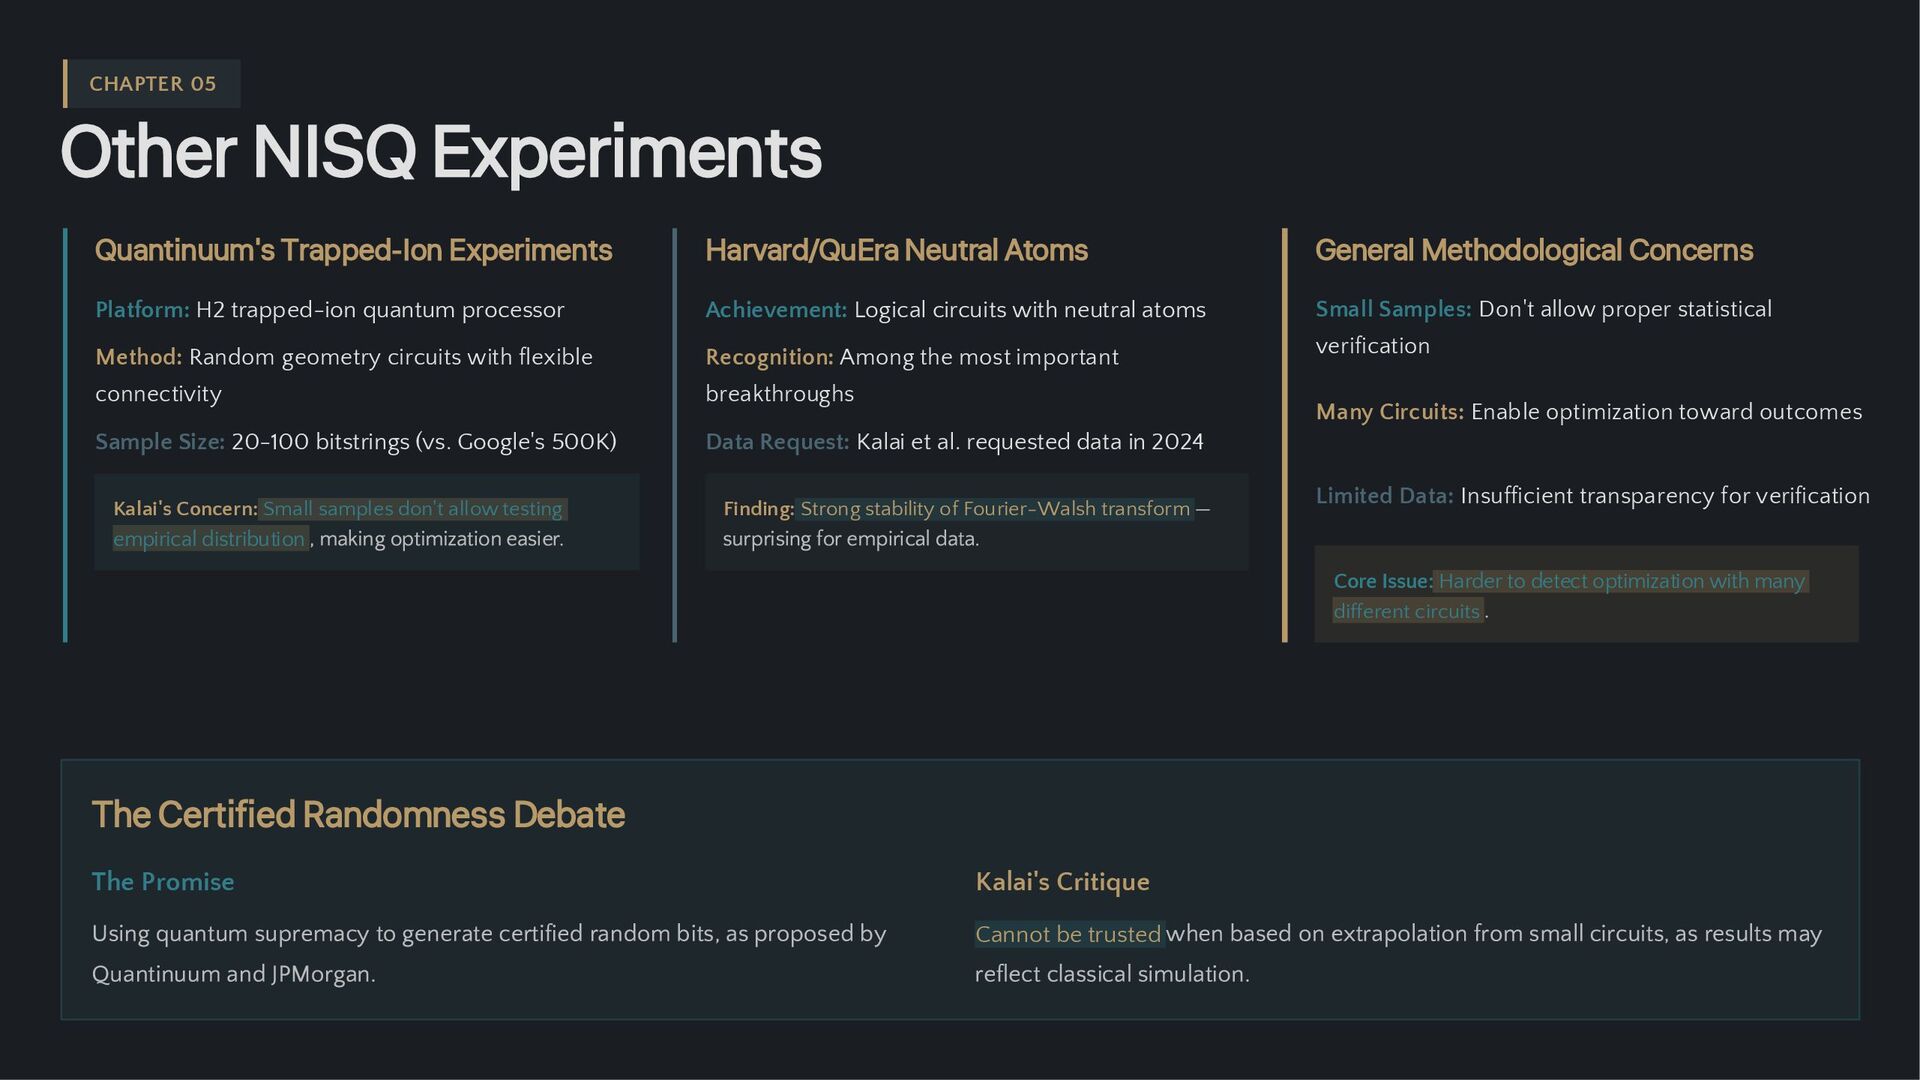Click the Recognition: label

769,357
